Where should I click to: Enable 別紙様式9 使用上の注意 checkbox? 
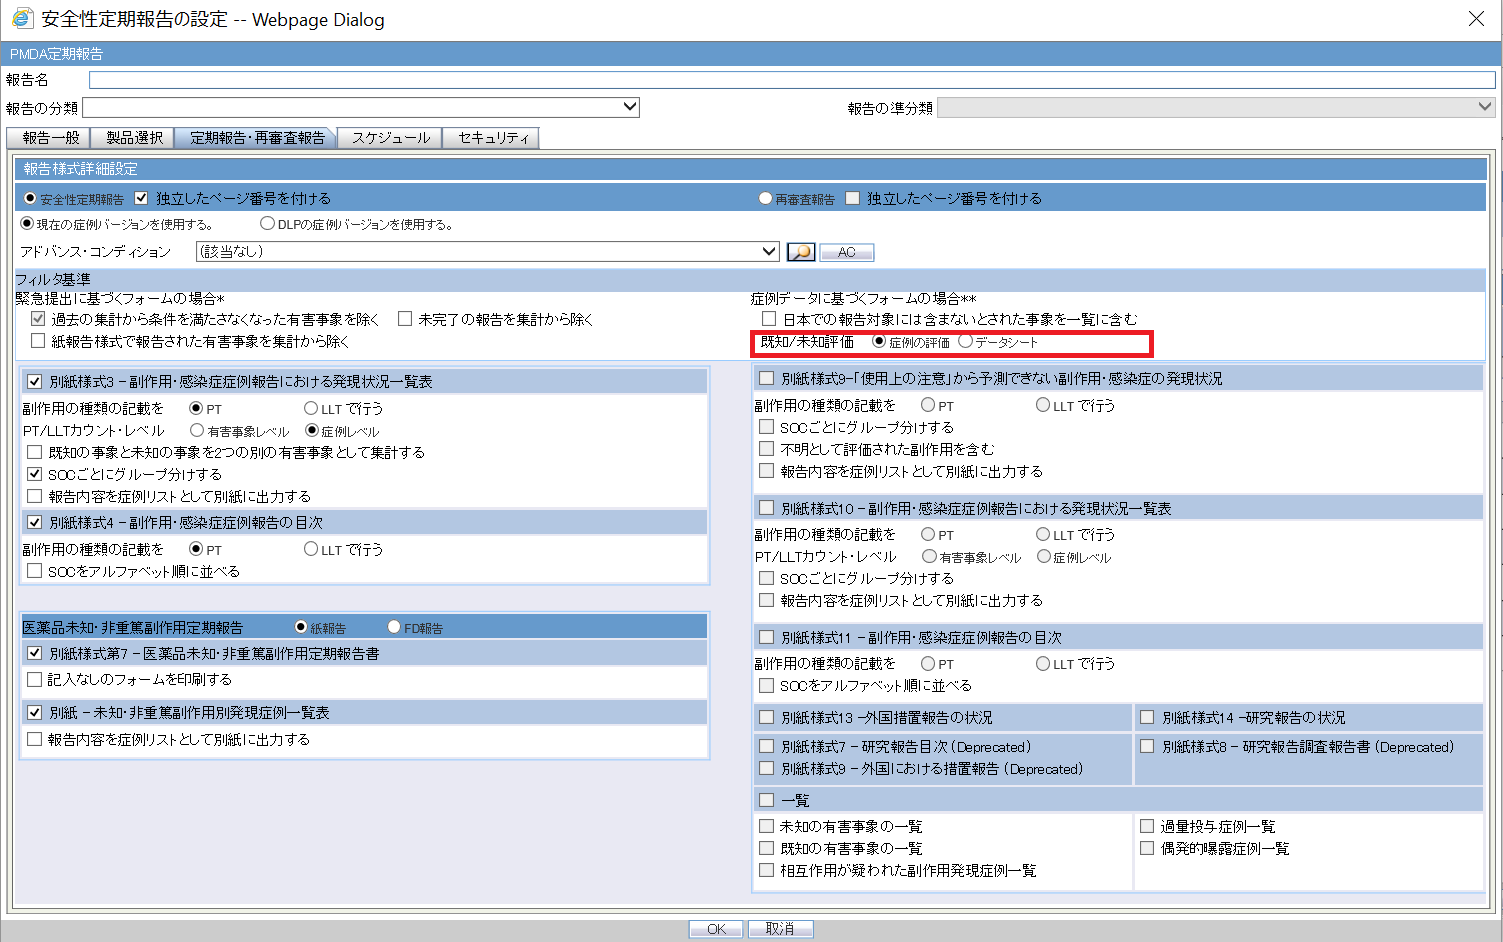pyautogui.click(x=767, y=378)
